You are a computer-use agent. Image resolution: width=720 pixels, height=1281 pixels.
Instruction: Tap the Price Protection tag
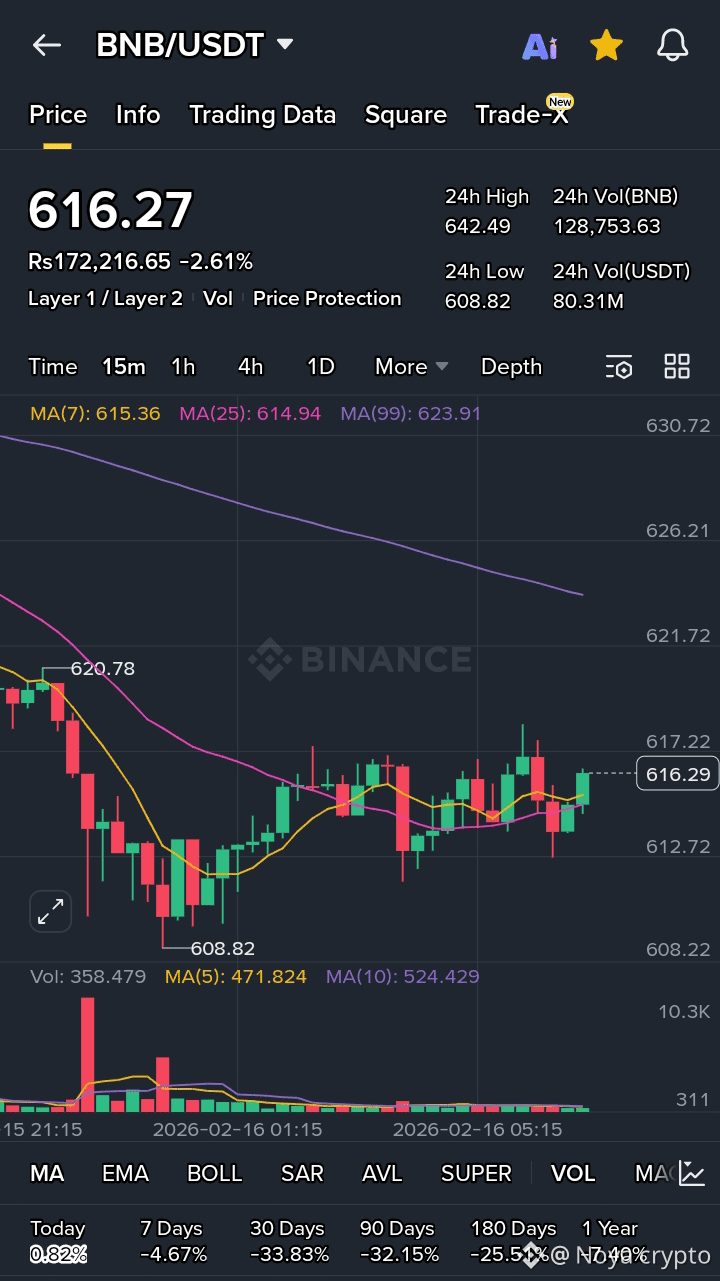tap(327, 299)
